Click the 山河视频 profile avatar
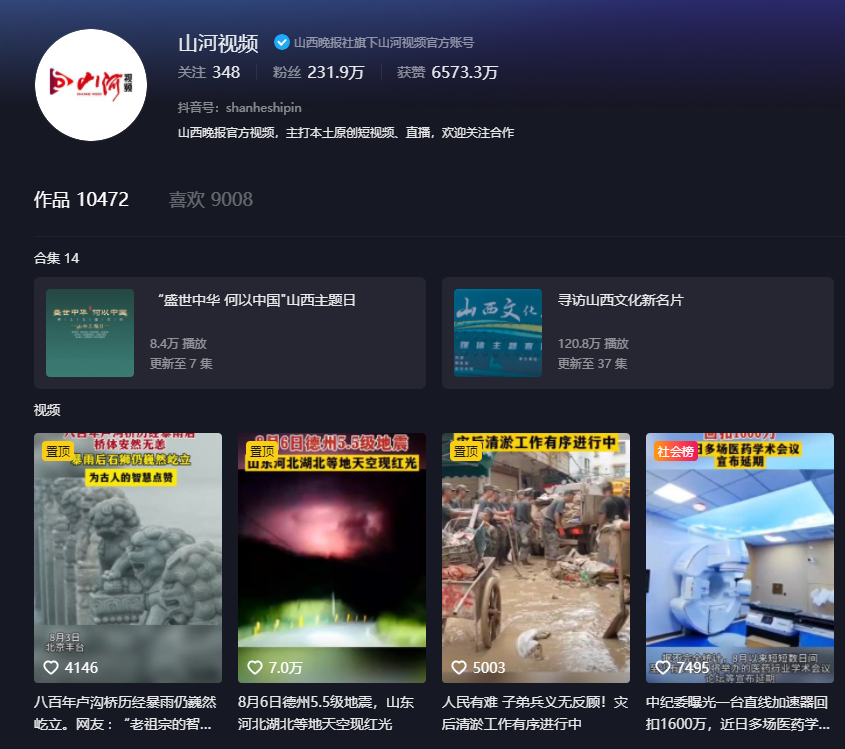The image size is (845, 749). click(91, 85)
